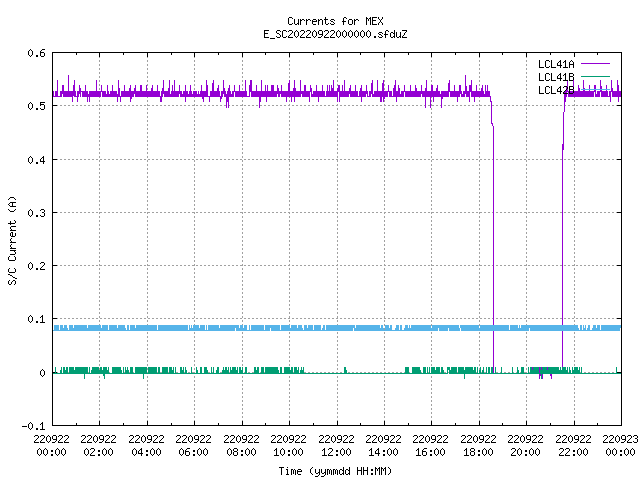Click the LCL41B legend label

pyautogui.click(x=556, y=77)
